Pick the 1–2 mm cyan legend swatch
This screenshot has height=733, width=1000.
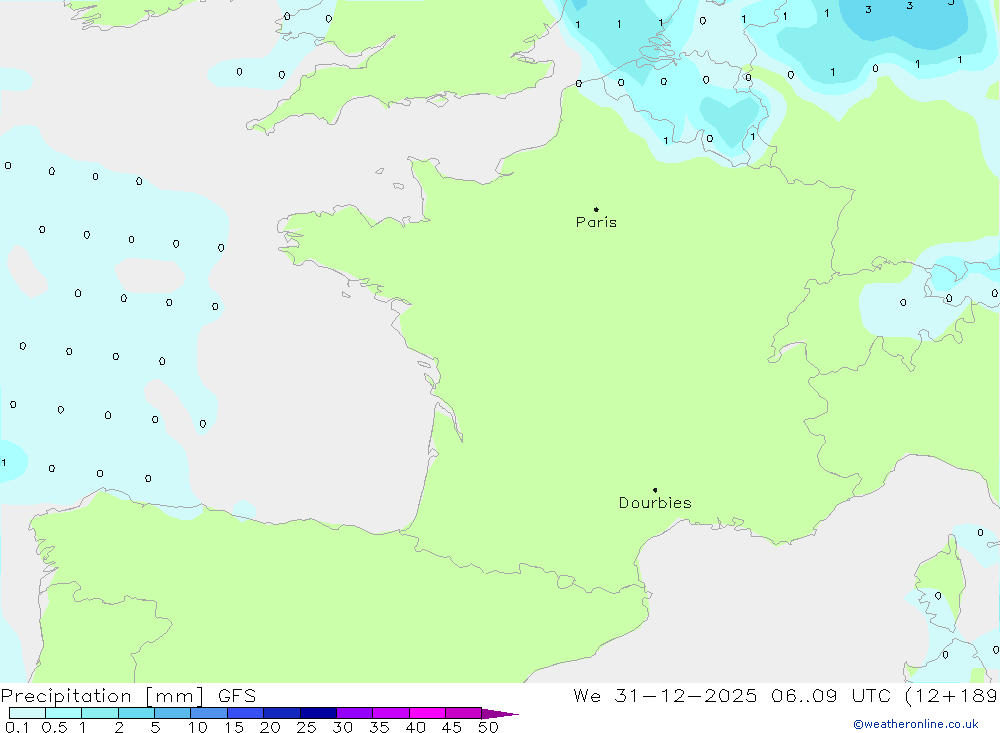pyautogui.click(x=100, y=713)
